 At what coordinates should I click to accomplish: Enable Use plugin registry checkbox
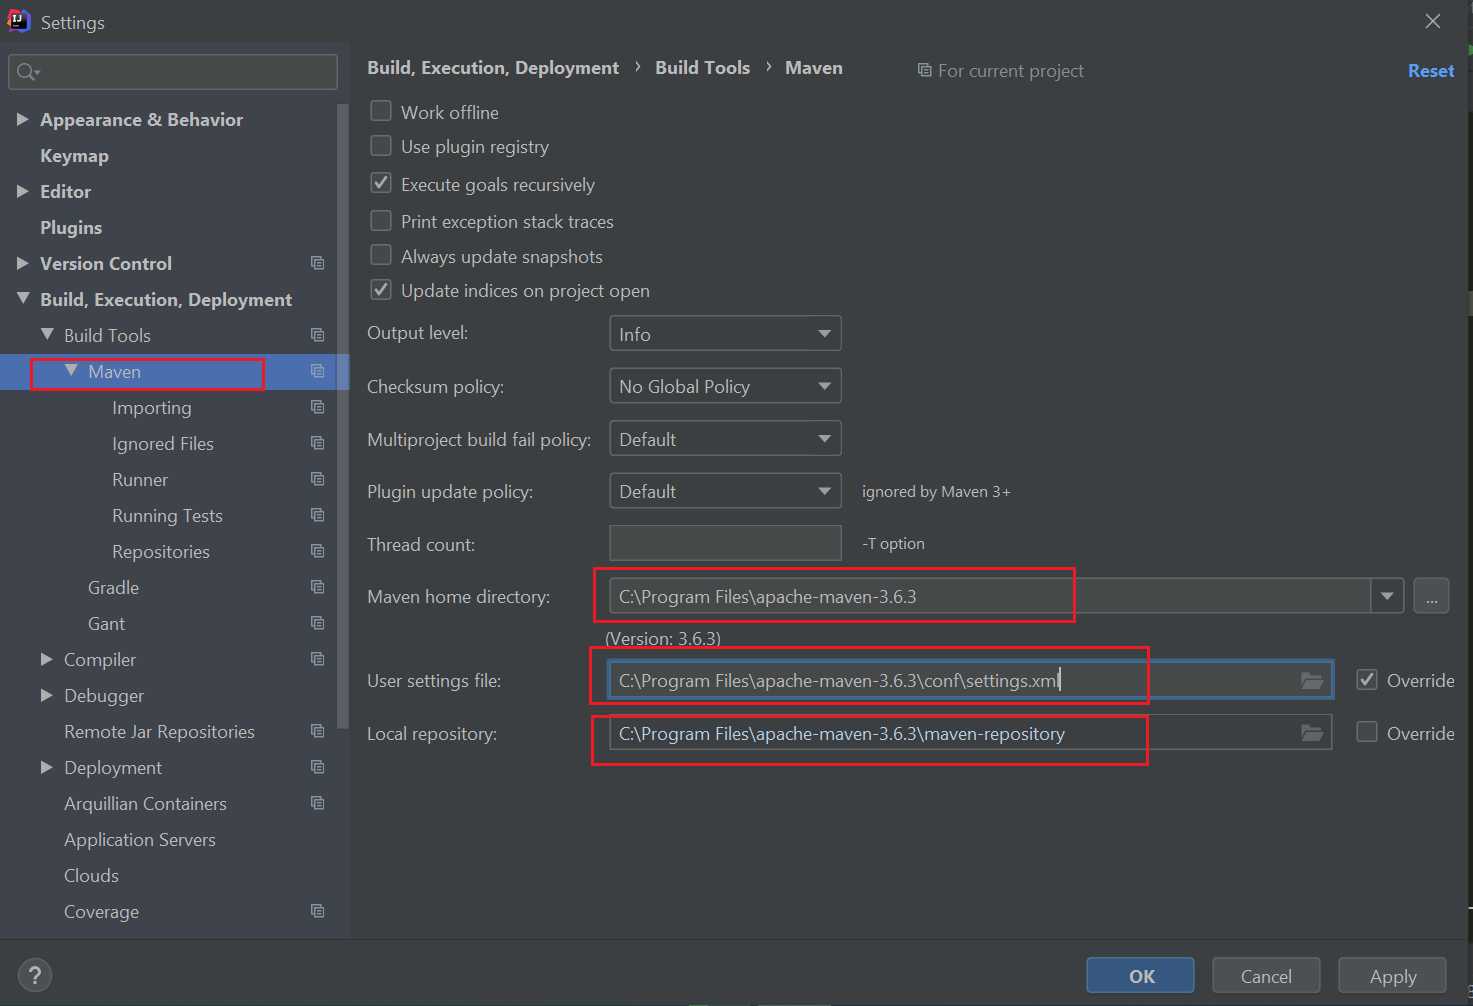[x=381, y=146]
